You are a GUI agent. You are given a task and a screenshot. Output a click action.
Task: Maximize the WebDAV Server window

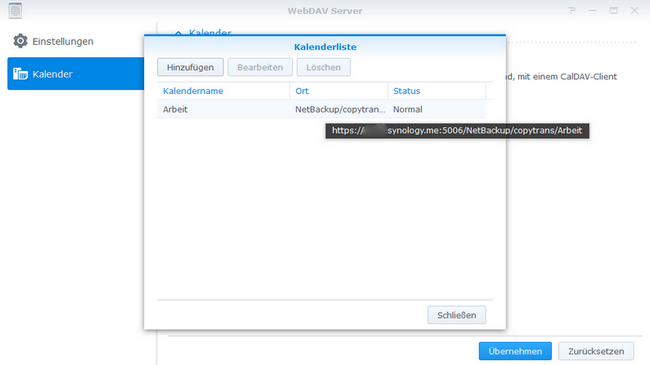point(614,10)
